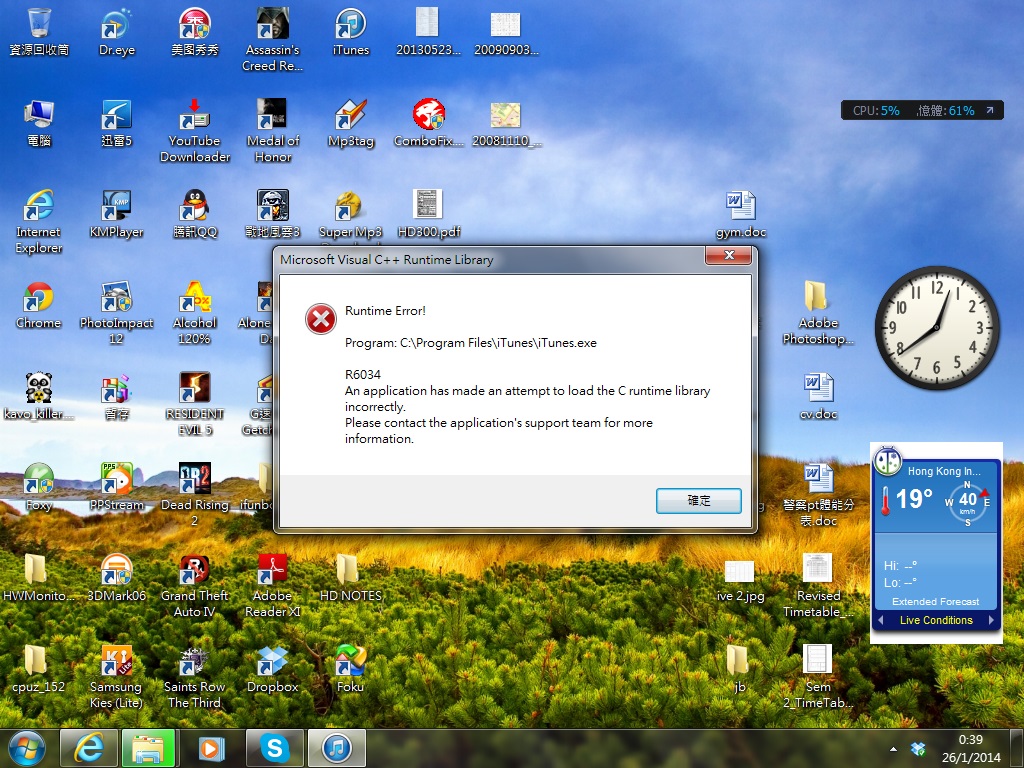Select the Mp3tag desktop icon
The height and width of the screenshot is (768, 1024).
351,123
